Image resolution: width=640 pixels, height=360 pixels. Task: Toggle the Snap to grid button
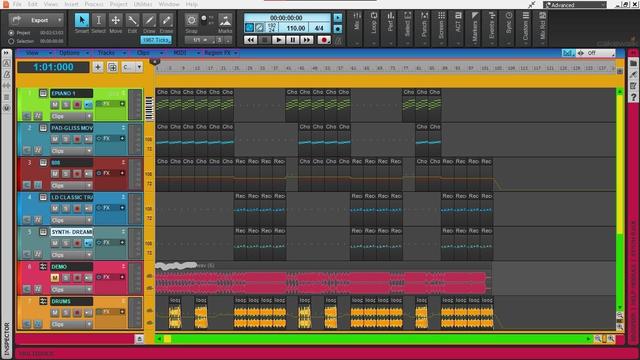pyautogui.click(x=191, y=20)
